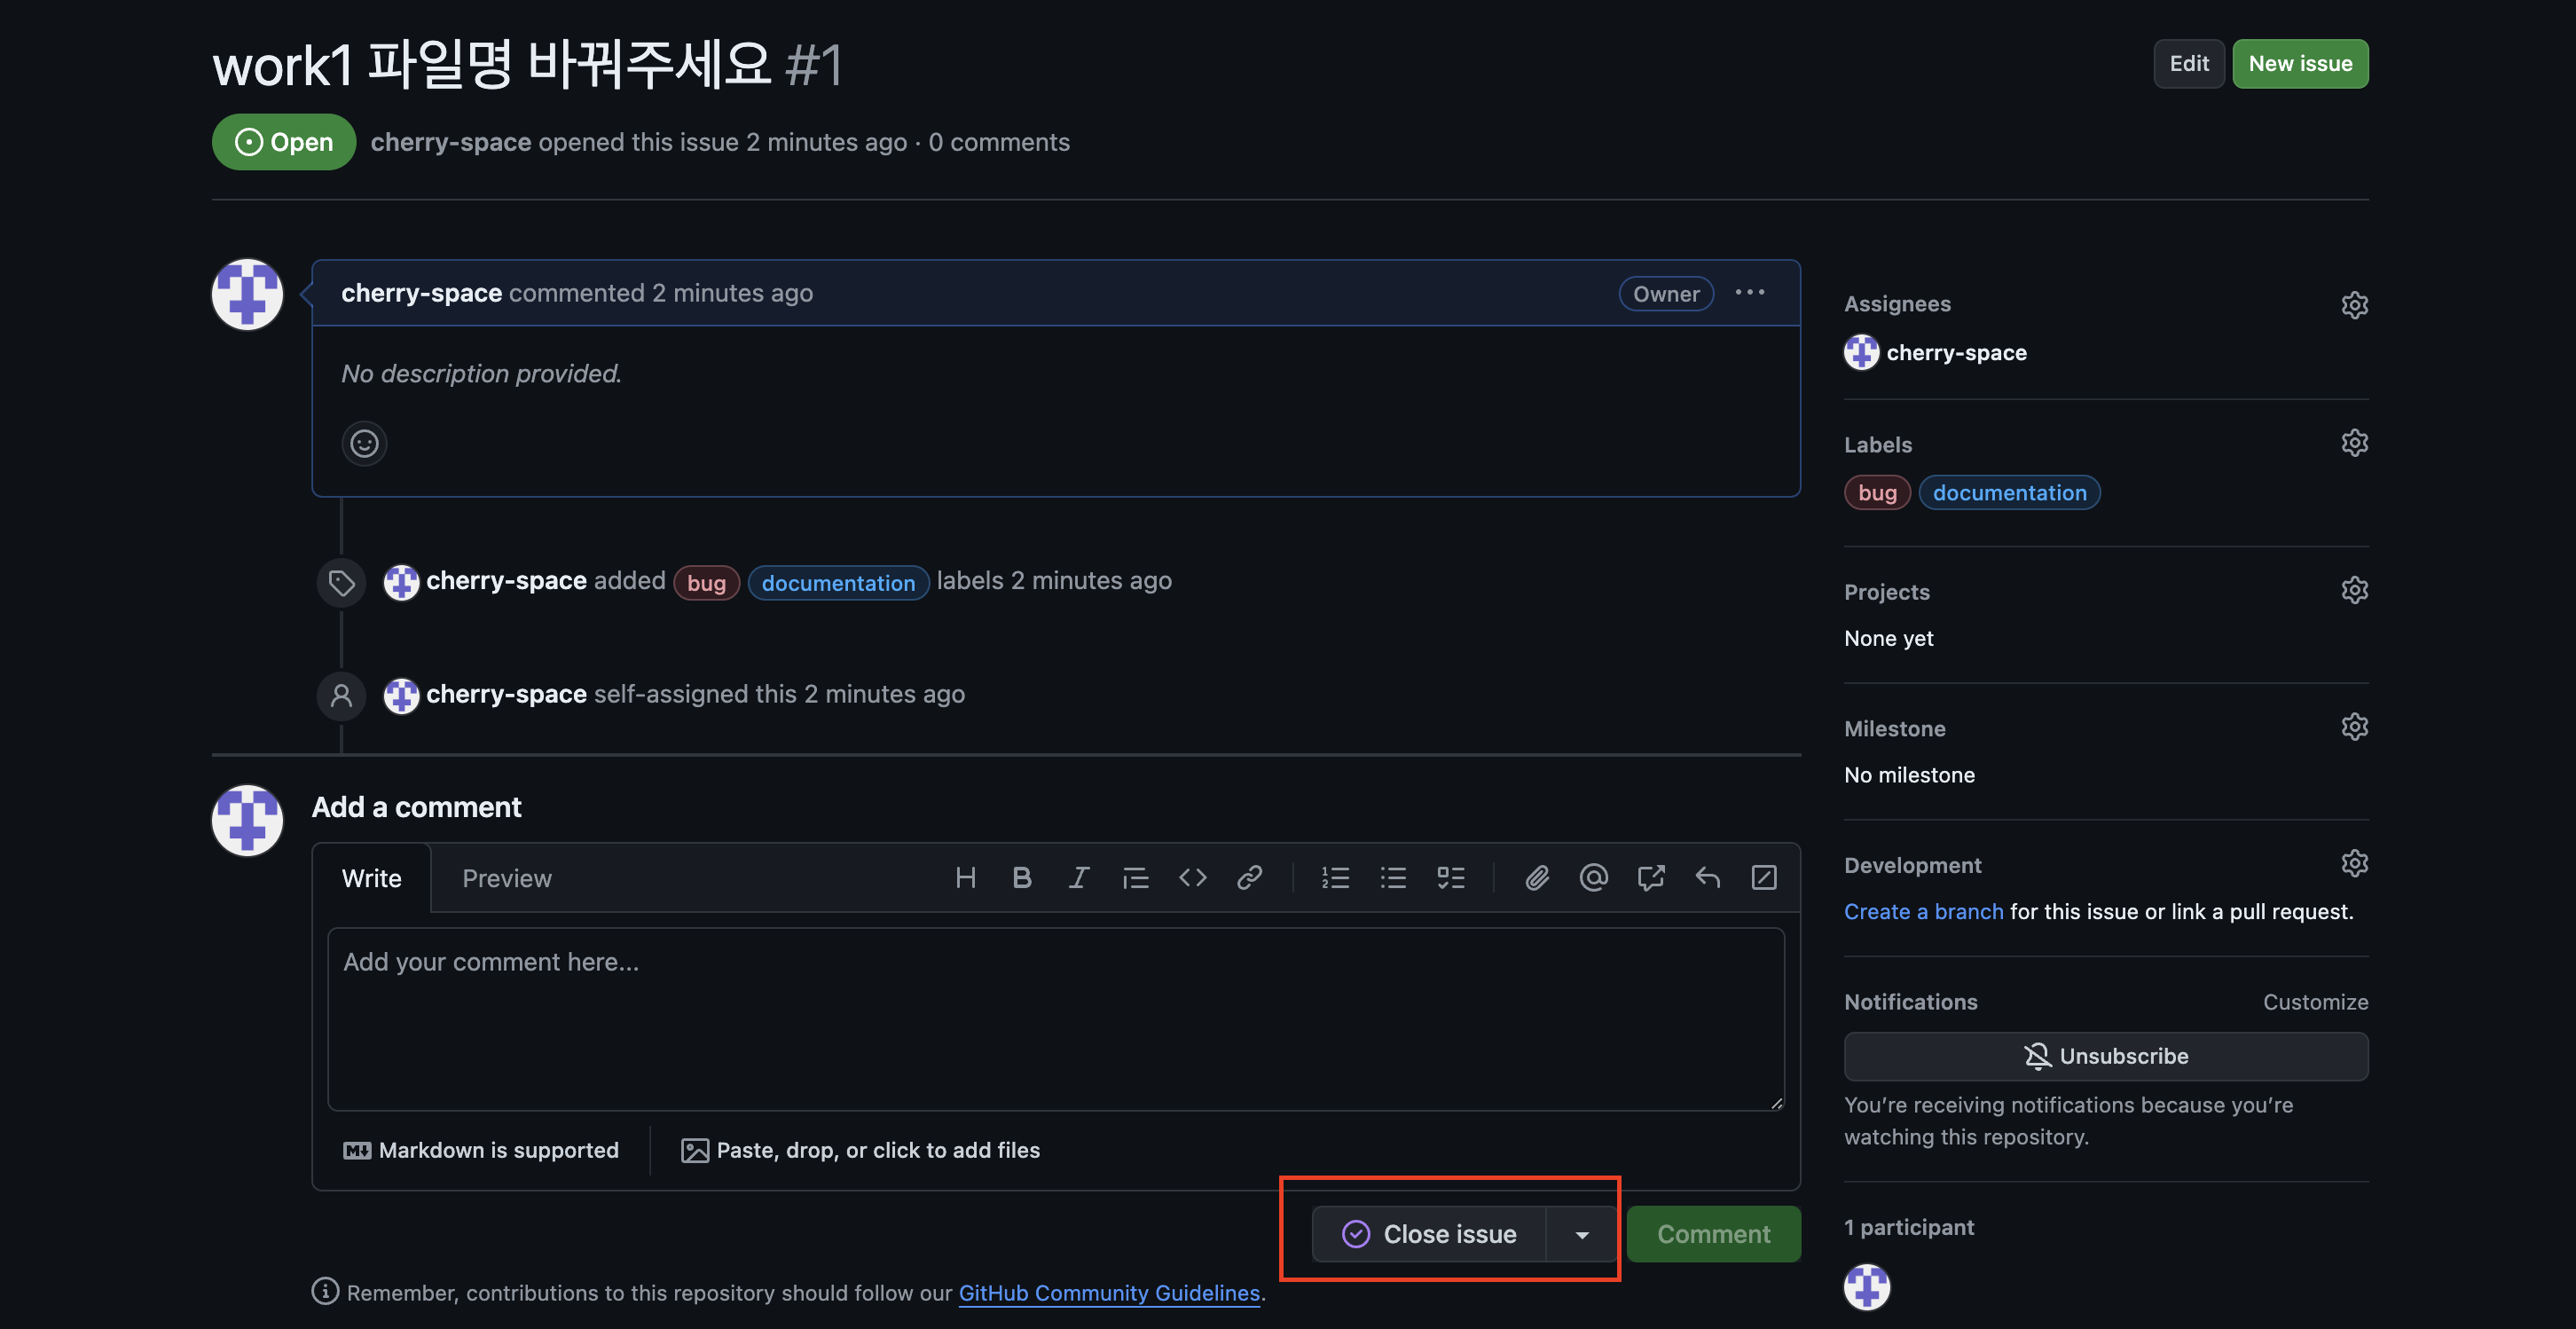The height and width of the screenshot is (1329, 2576).
Task: Open the comment's three-dot options menu
Action: coord(1750,292)
